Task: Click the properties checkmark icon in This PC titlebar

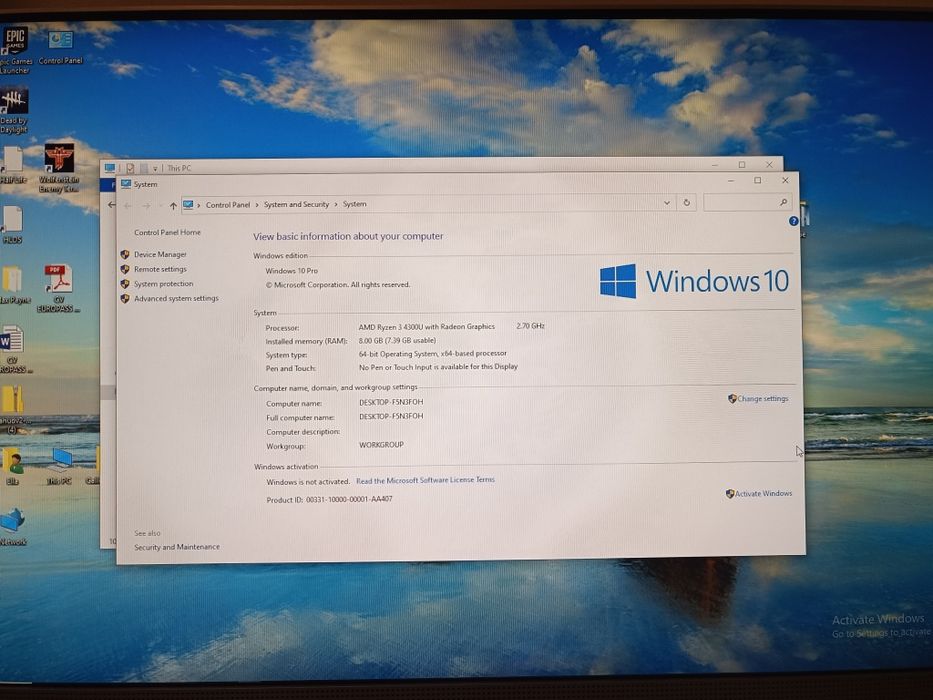Action: pos(130,168)
